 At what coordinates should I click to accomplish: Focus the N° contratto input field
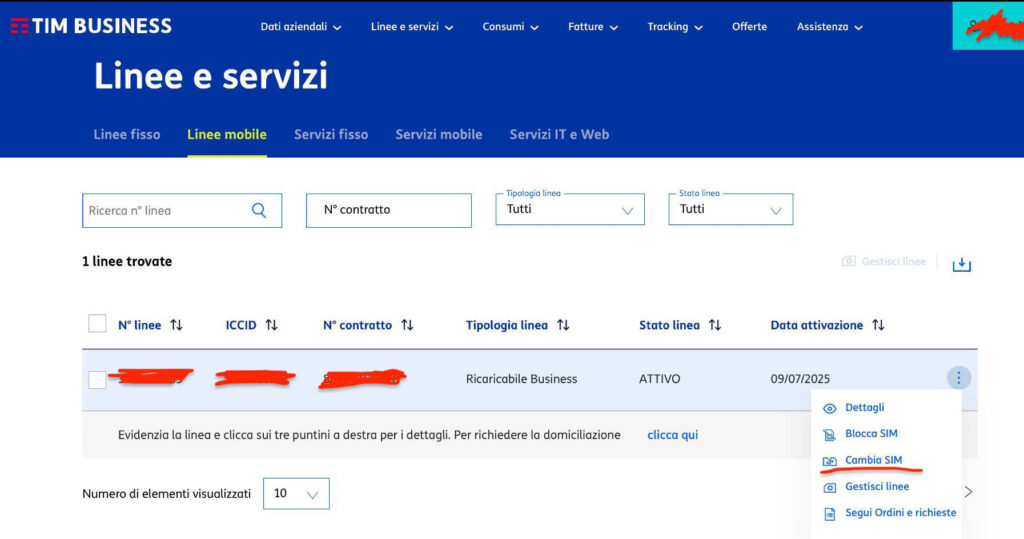coord(389,210)
